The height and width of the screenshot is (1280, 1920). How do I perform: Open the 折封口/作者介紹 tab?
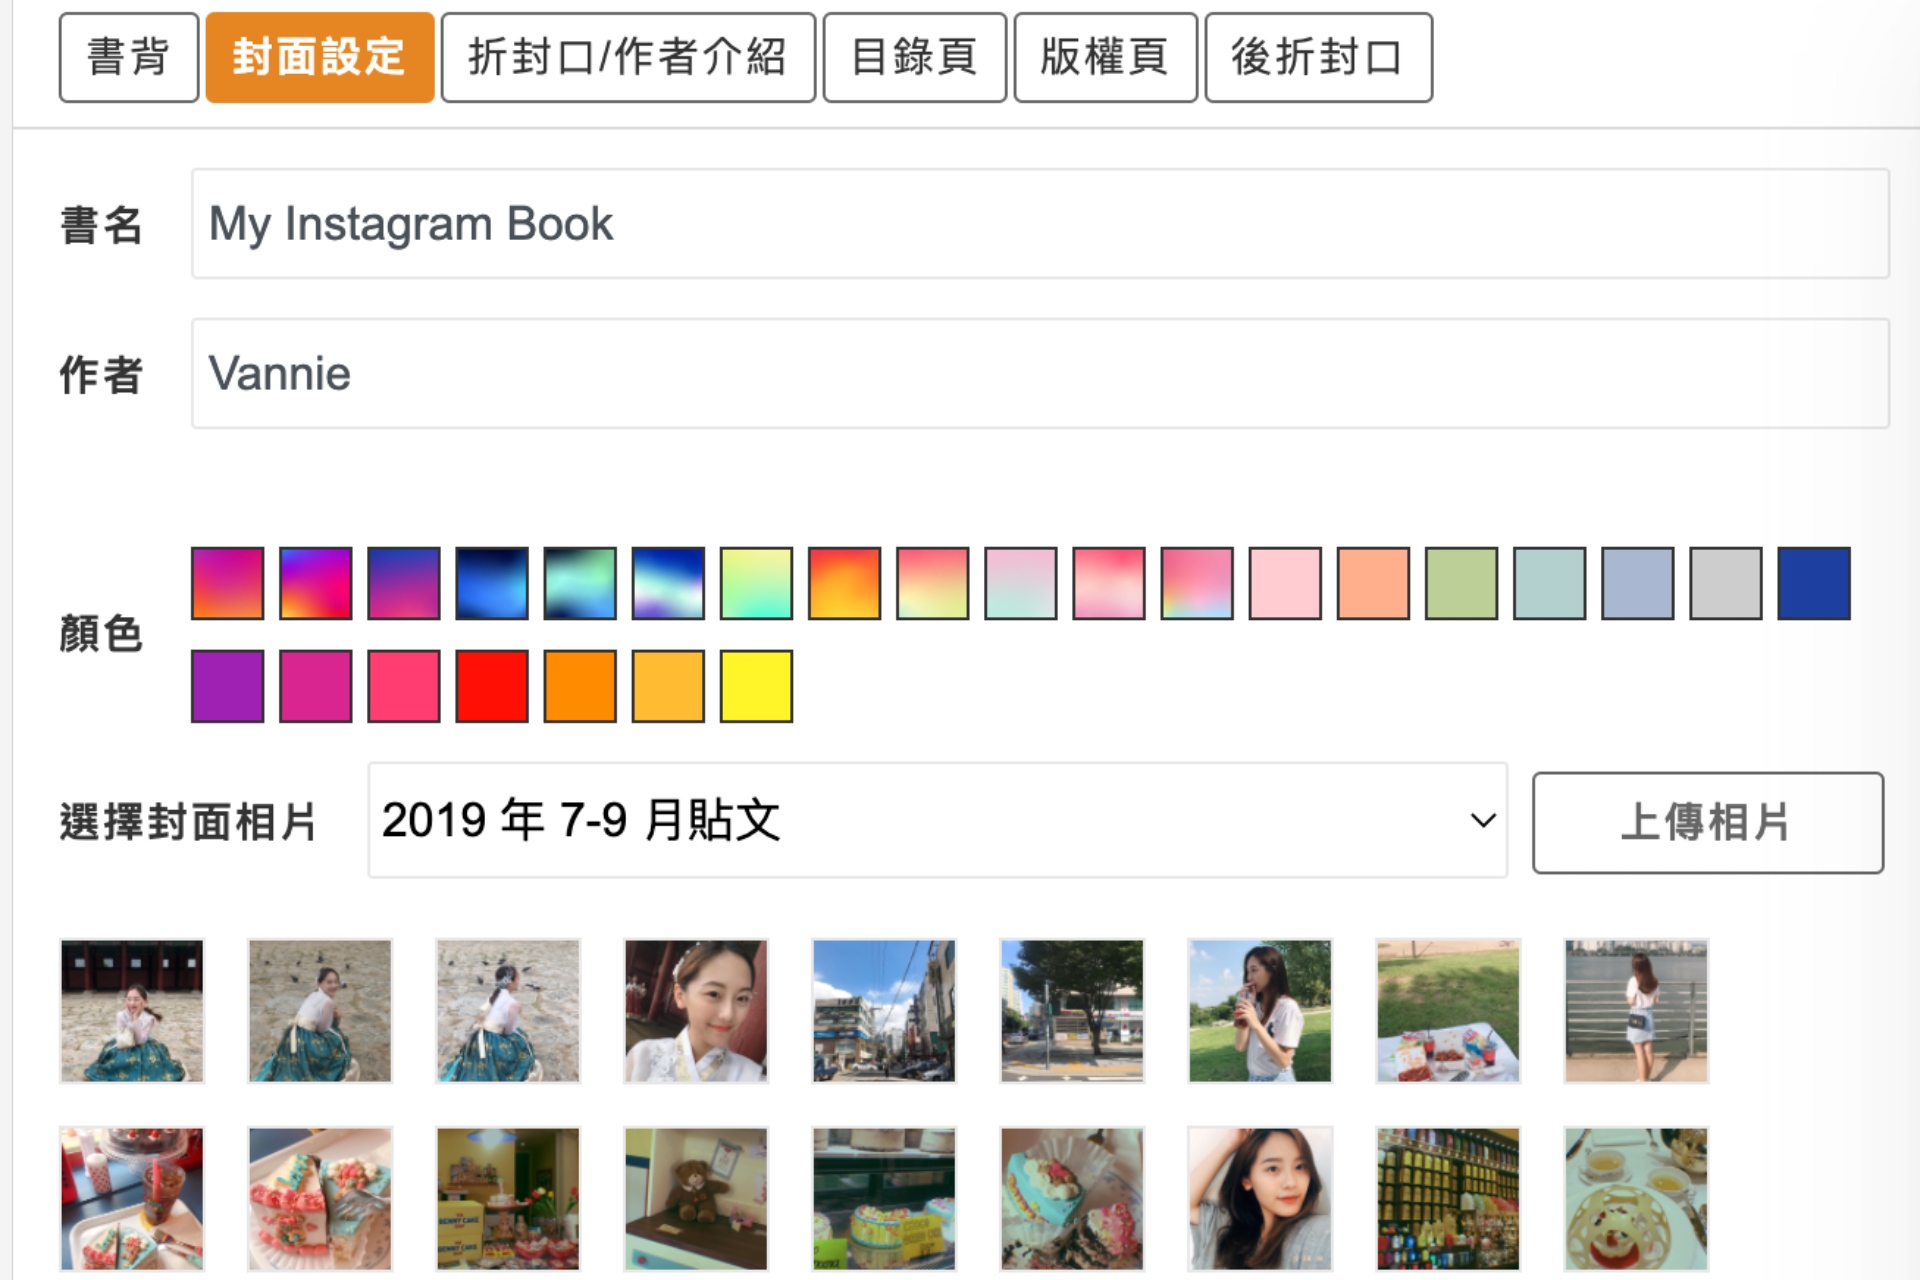point(628,57)
